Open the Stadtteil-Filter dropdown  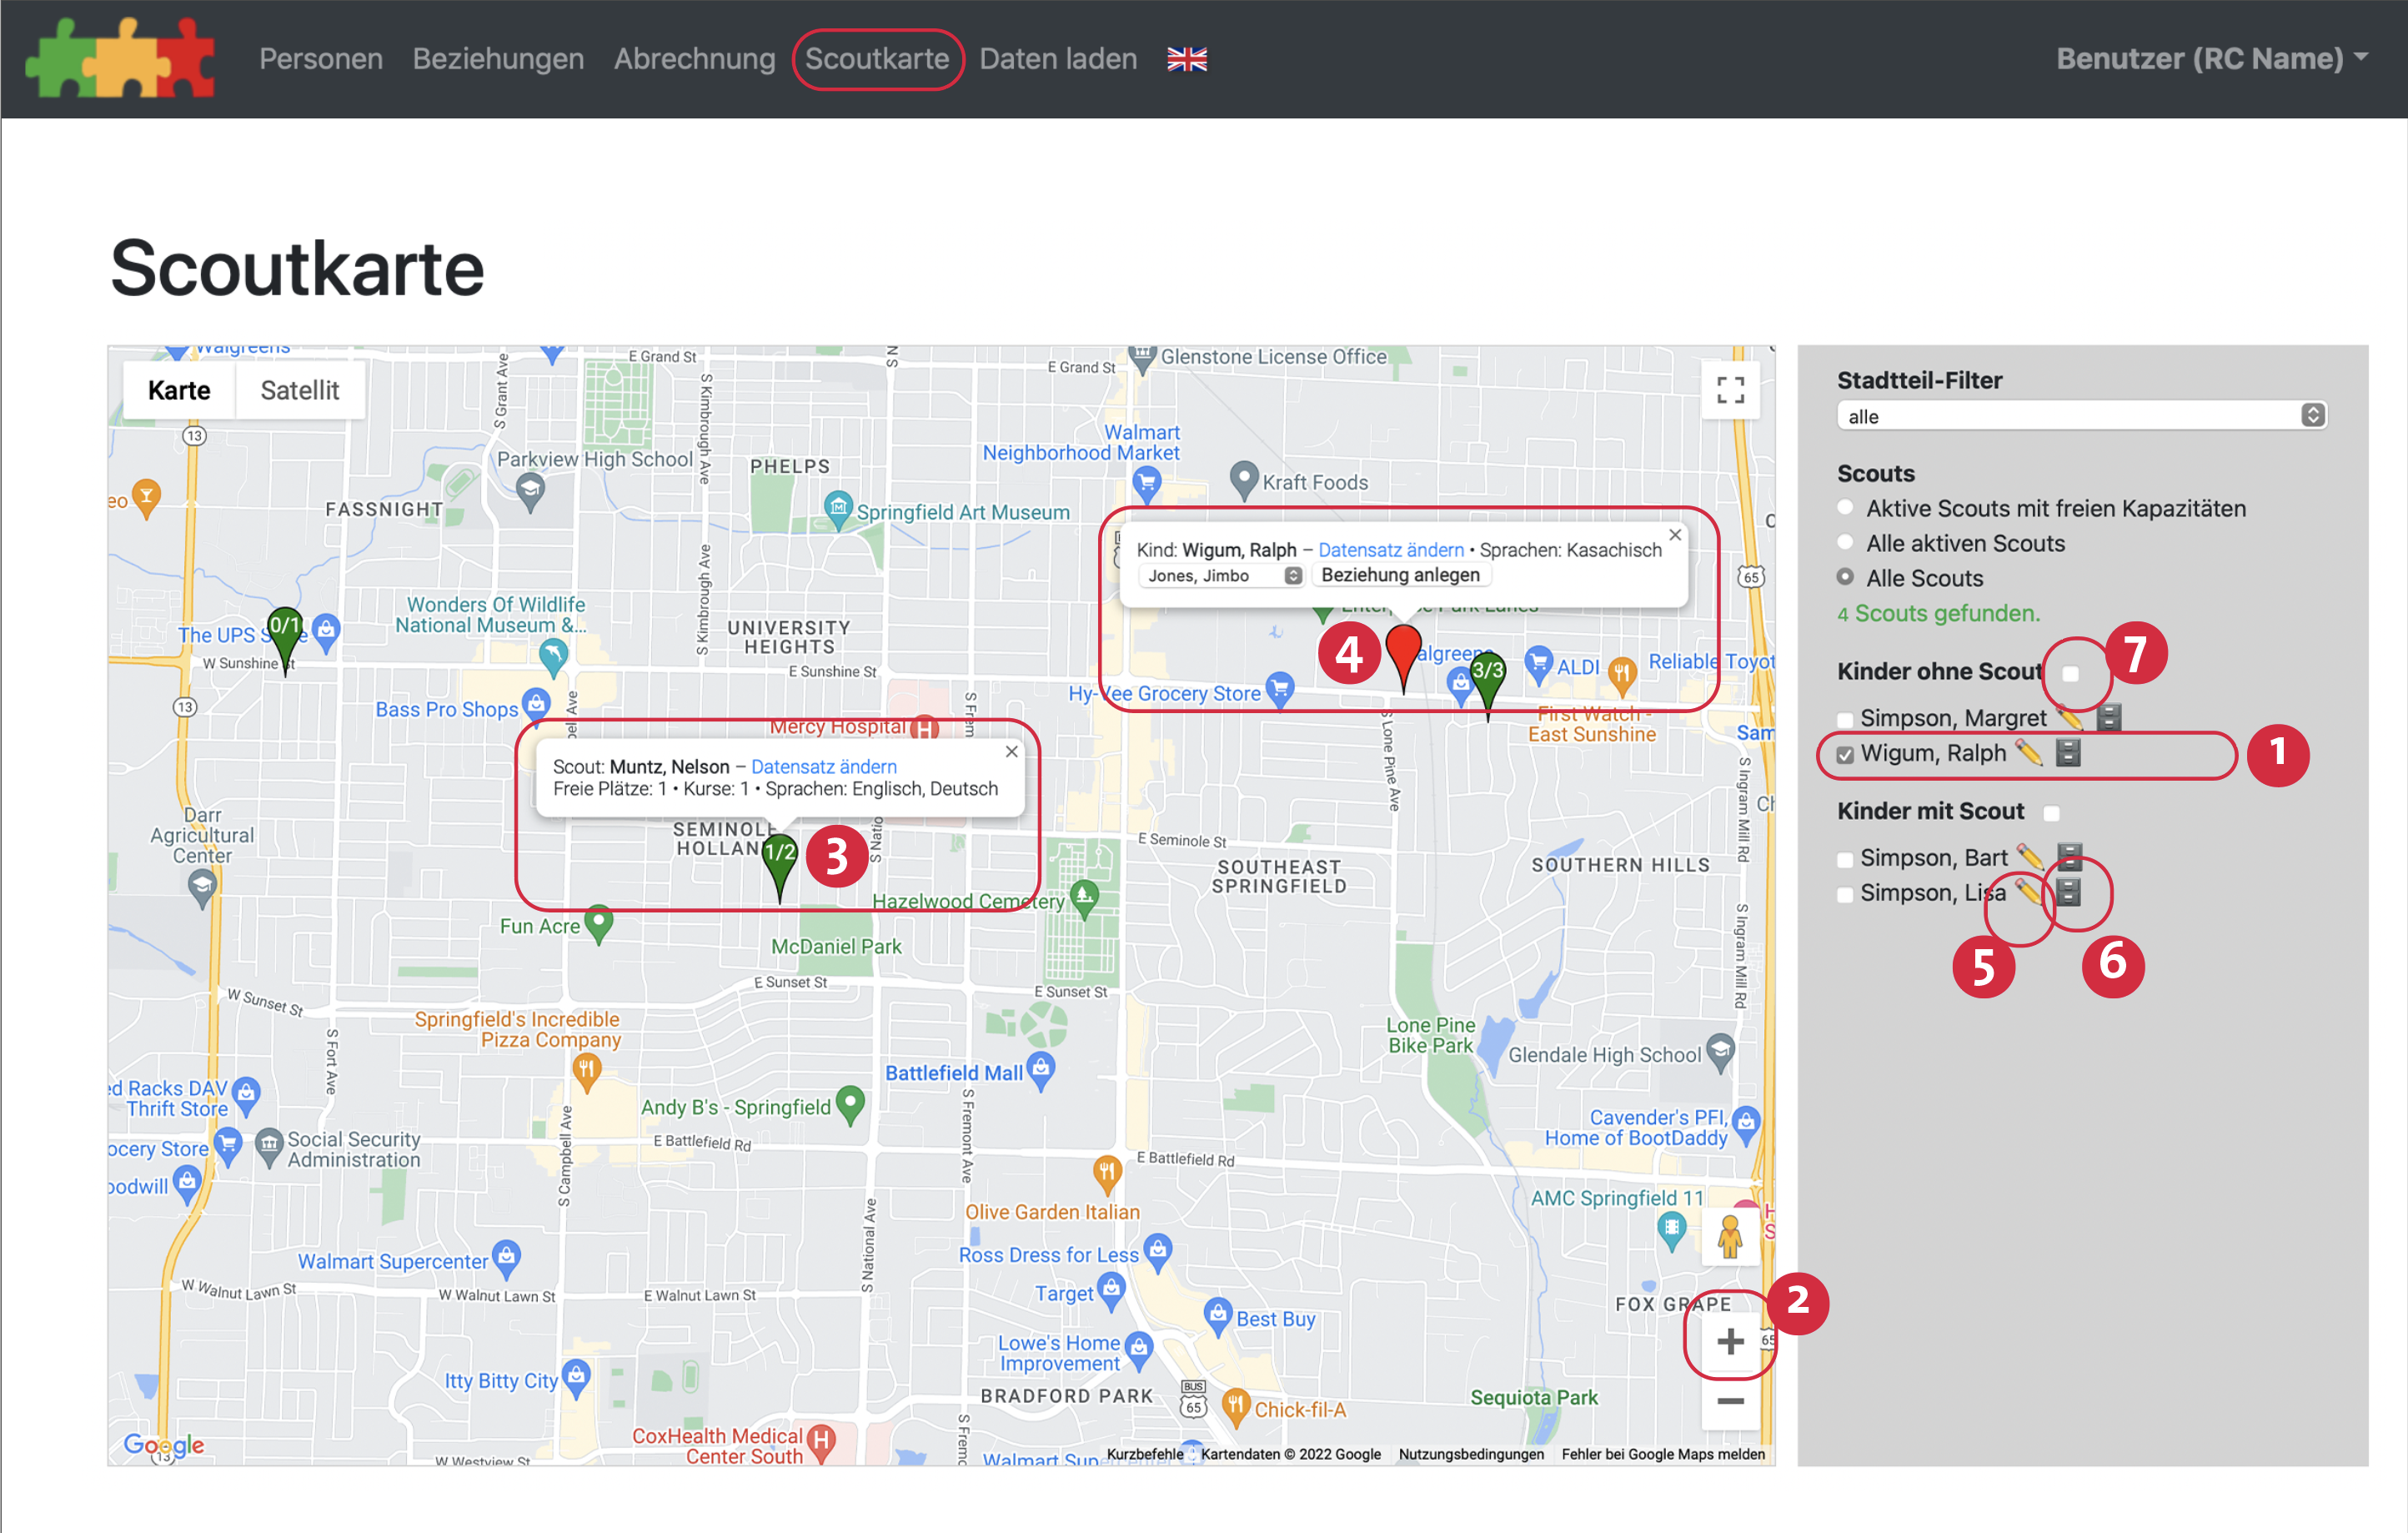coord(2081,416)
